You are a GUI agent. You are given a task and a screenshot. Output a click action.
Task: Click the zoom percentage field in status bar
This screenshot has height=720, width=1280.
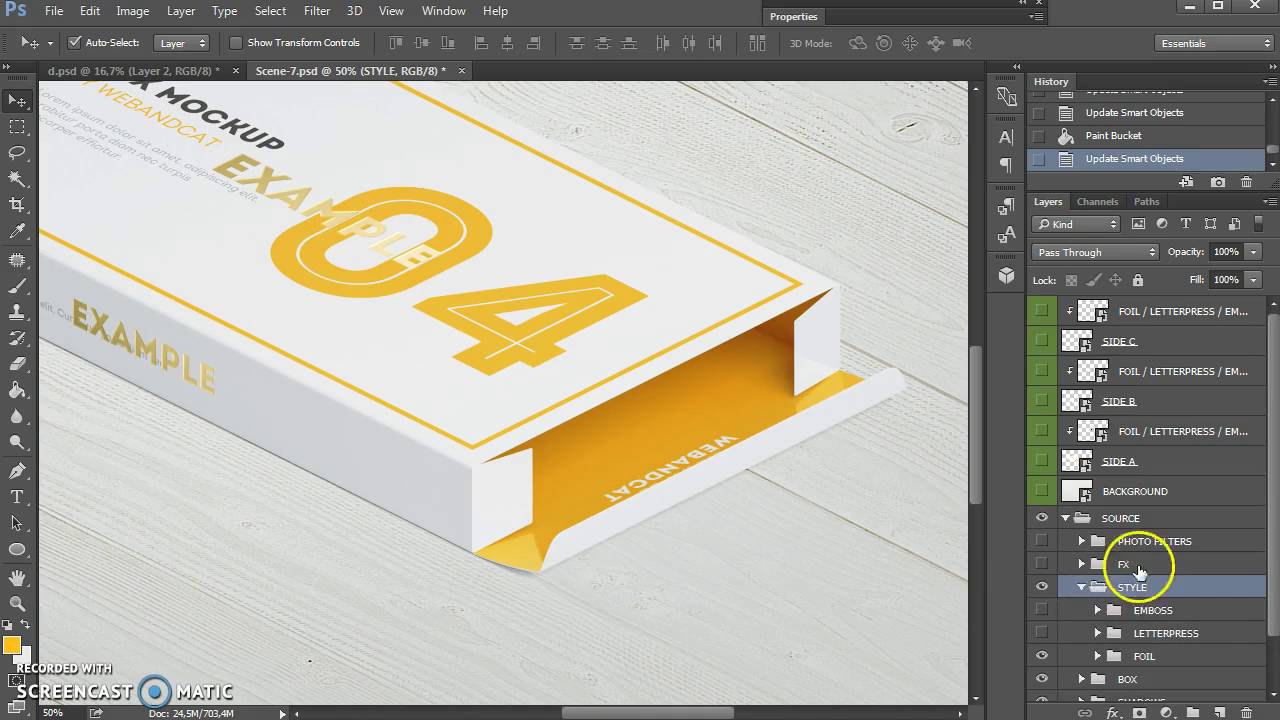click(53, 713)
